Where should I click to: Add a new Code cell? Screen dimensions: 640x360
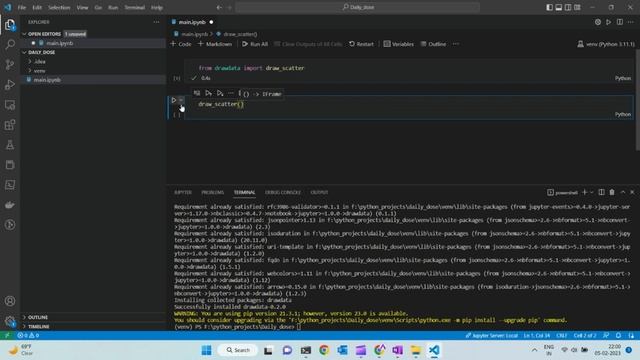[180, 44]
